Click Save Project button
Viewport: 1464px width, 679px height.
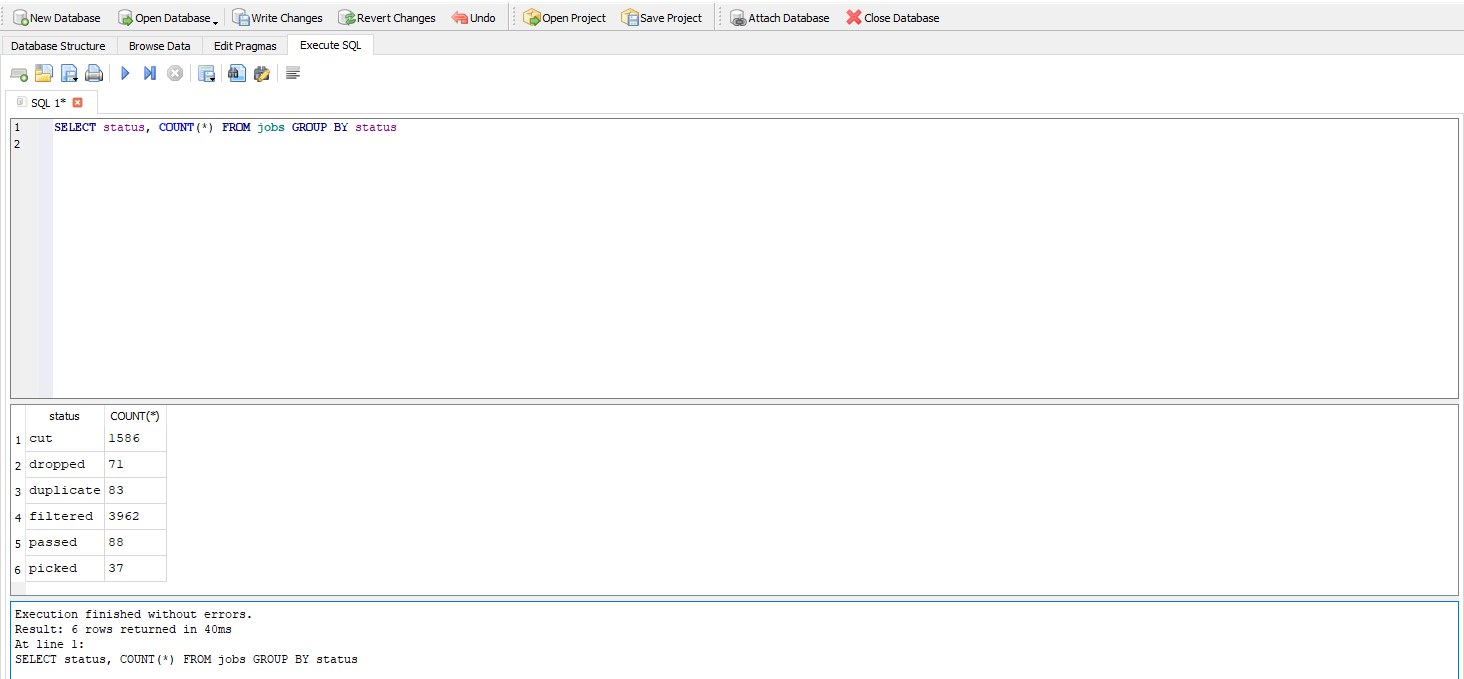coord(662,17)
